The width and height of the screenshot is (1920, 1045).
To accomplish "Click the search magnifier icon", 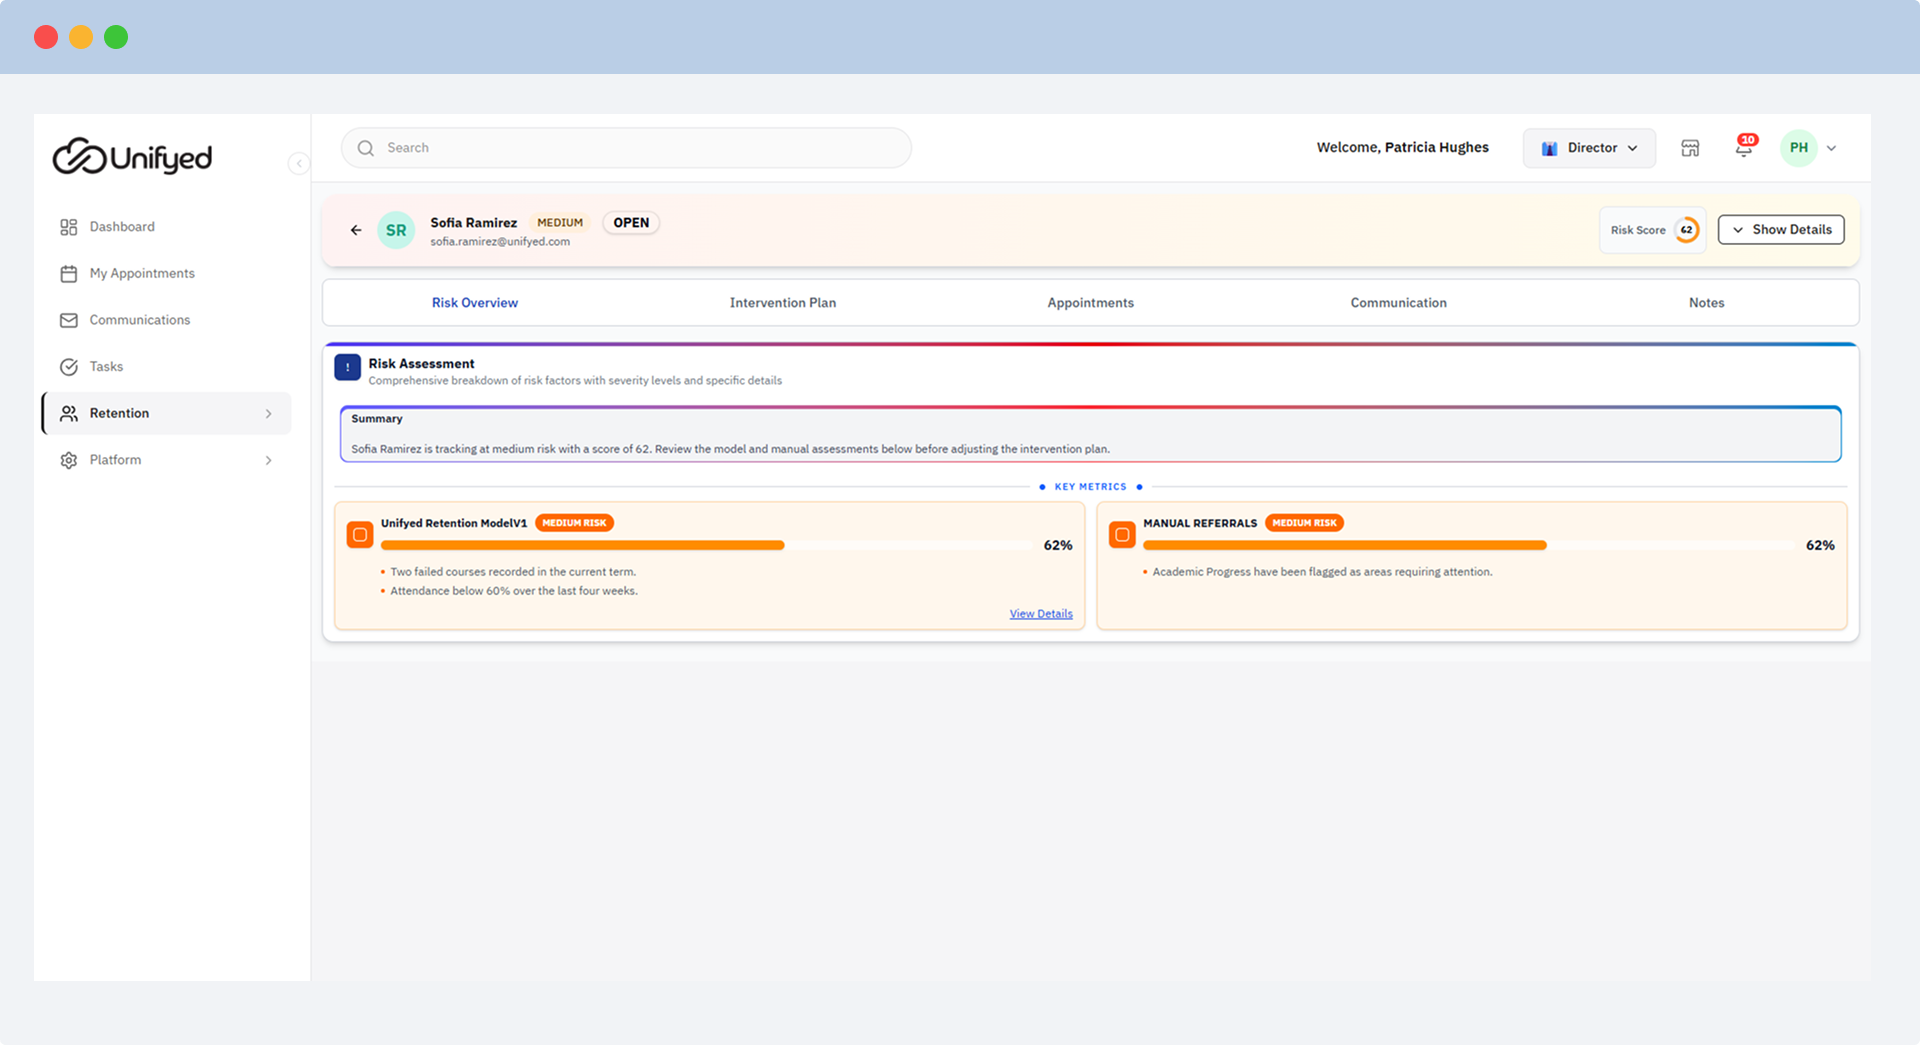I will click(366, 148).
